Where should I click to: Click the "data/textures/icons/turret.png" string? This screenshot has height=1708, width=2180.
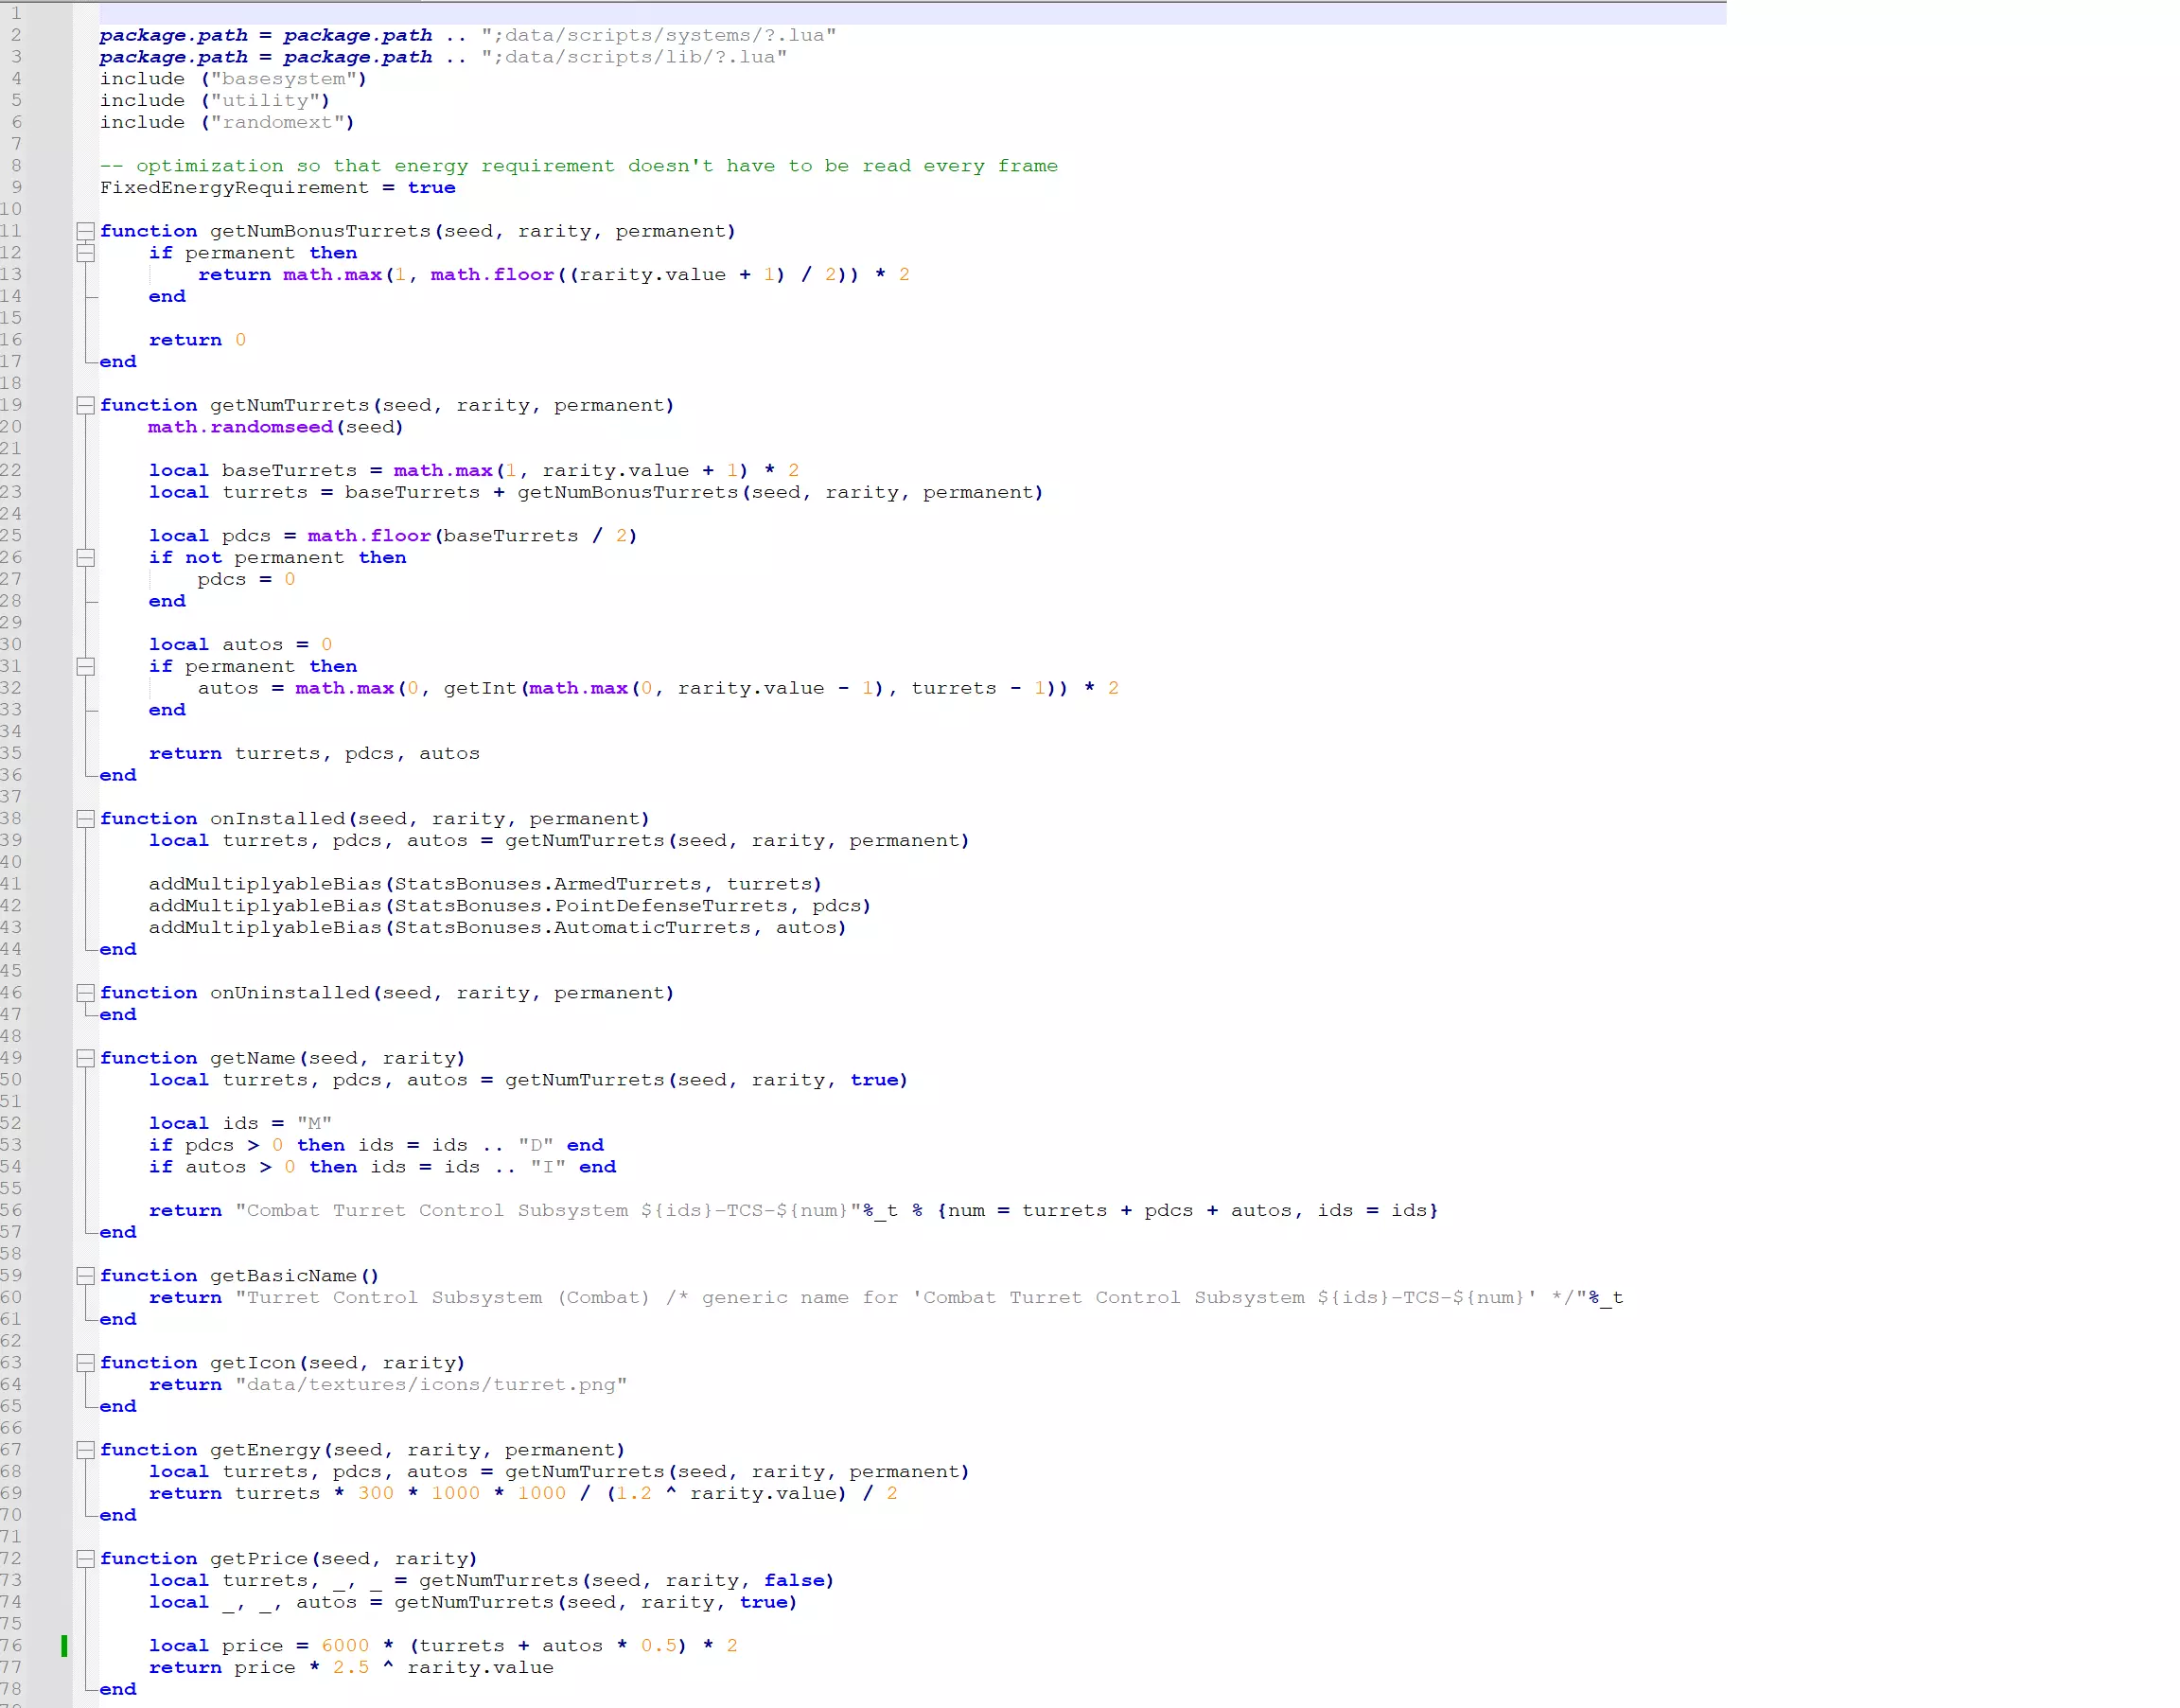431,1385
